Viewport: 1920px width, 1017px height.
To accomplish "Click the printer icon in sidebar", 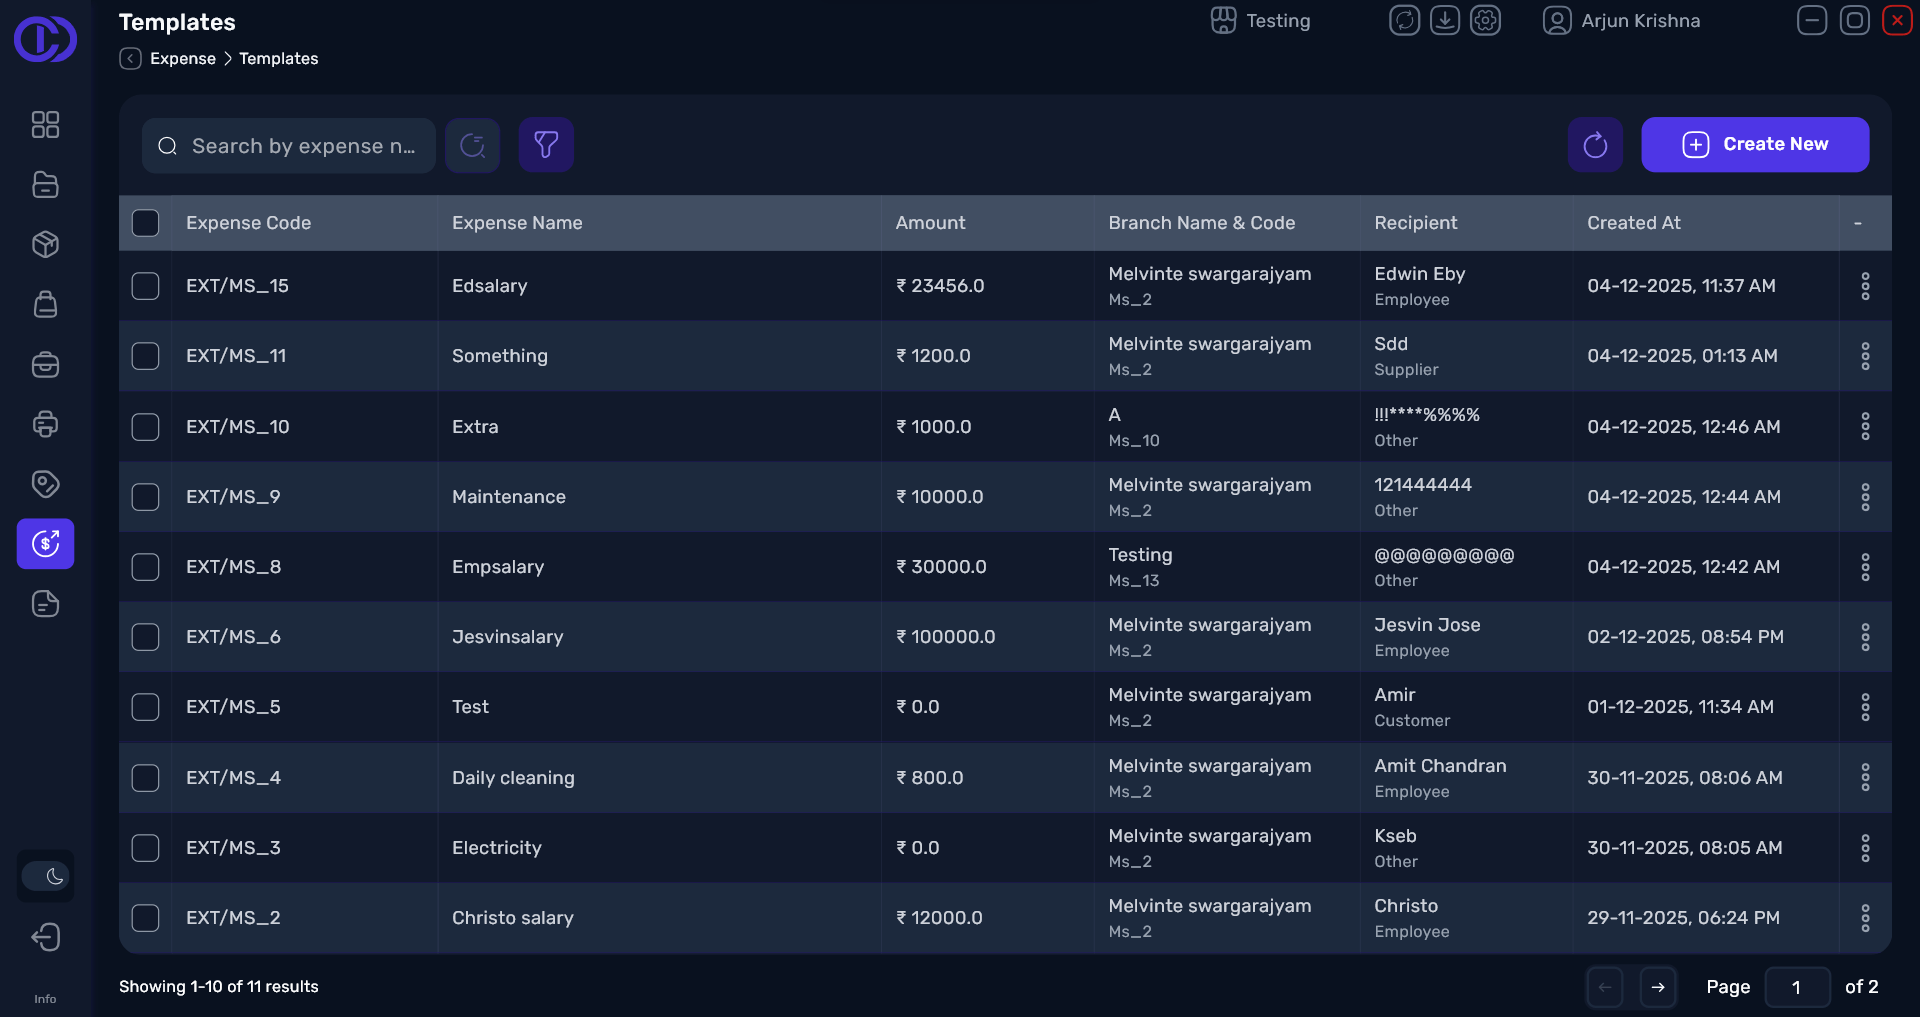I will coord(45,424).
